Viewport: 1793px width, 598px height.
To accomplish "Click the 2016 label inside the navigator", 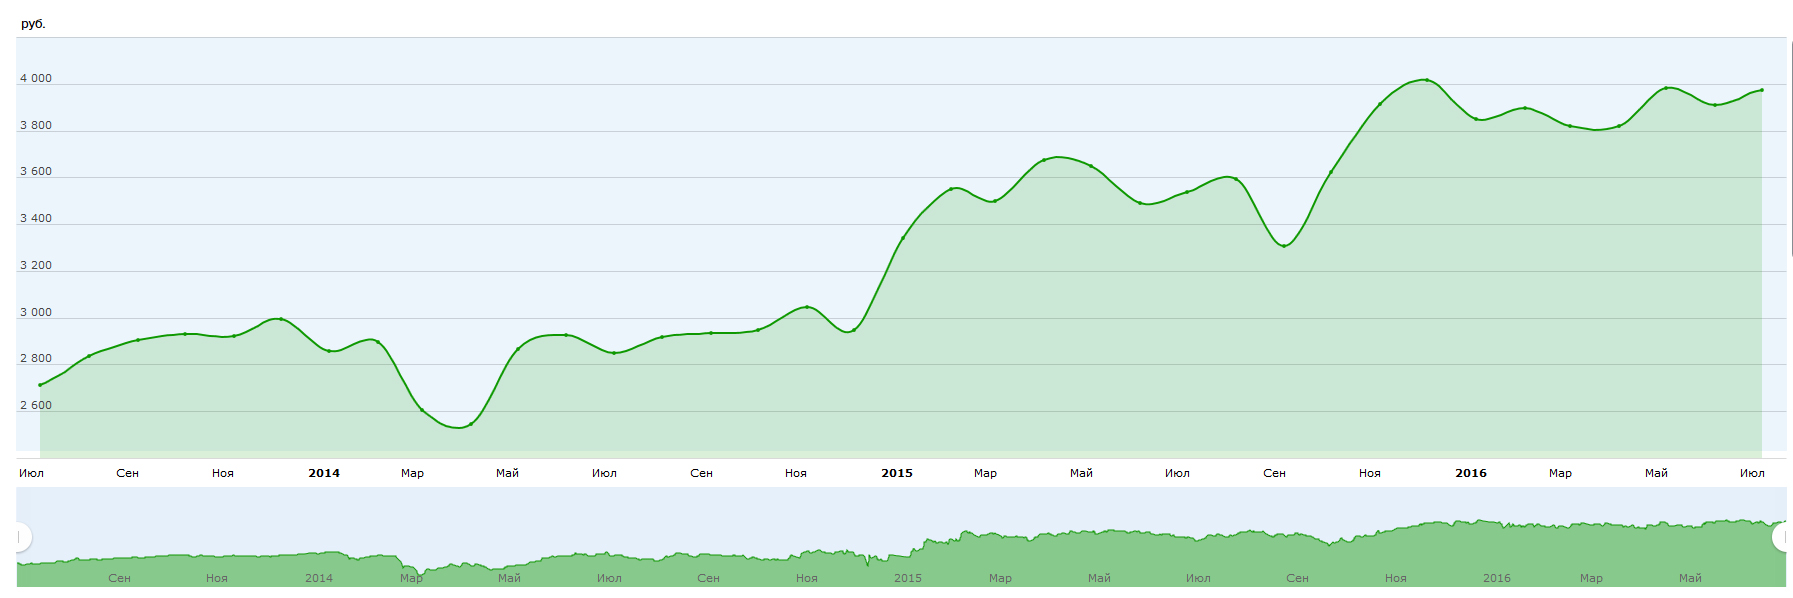I will (1497, 578).
